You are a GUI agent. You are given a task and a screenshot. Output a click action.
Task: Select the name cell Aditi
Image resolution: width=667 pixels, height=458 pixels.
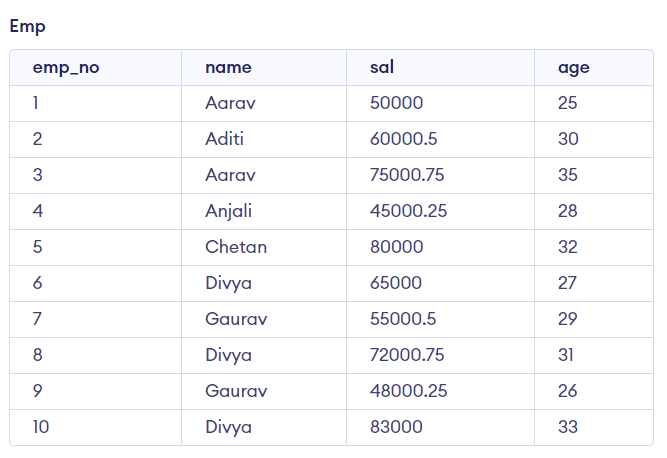tap(224, 139)
